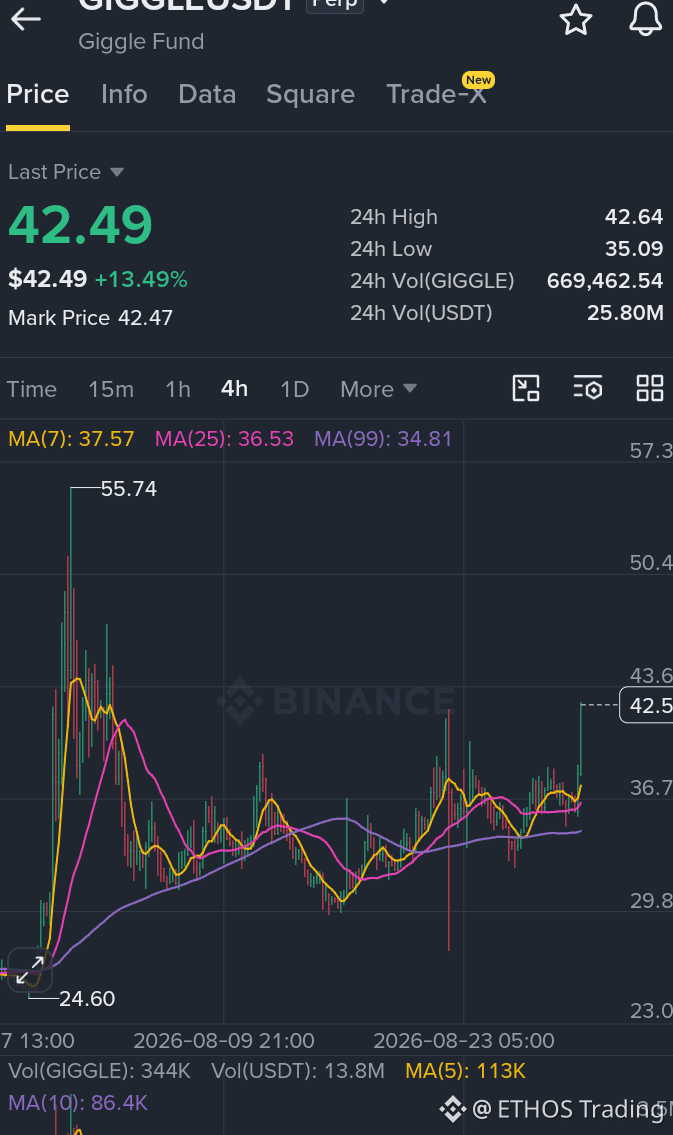Open the Square tab
Image resolution: width=673 pixels, height=1135 pixels.
(x=310, y=95)
